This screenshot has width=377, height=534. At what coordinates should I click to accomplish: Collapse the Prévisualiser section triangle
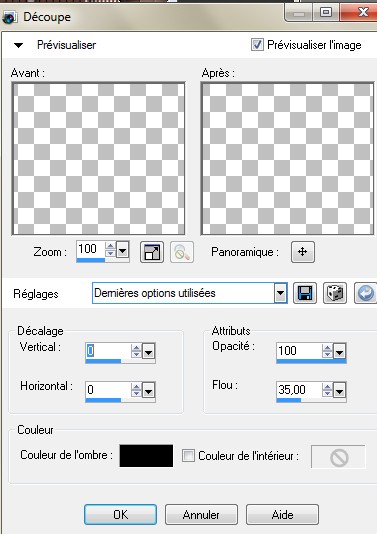(x=18, y=45)
